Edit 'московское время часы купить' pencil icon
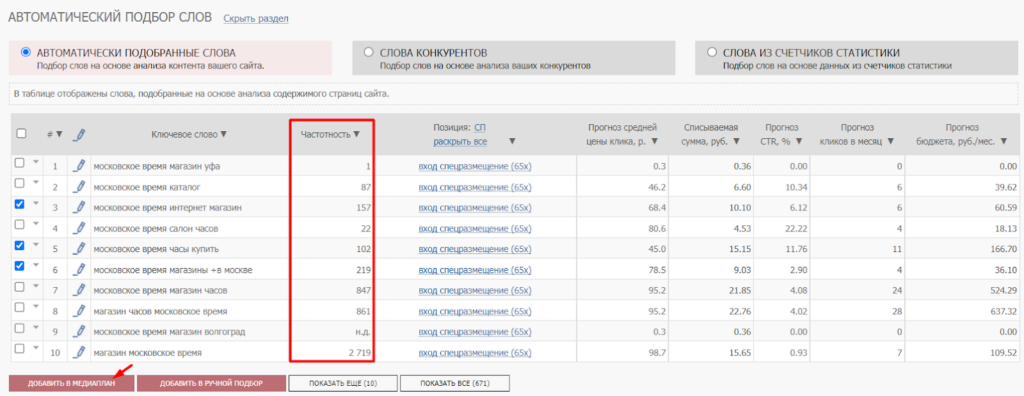 tap(79, 249)
